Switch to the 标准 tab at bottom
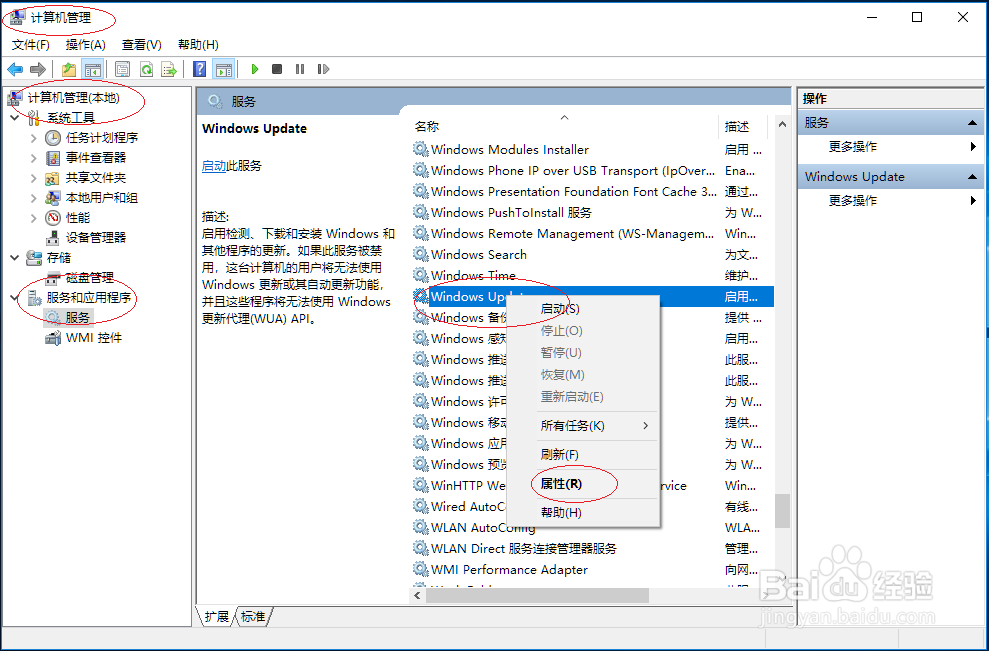This screenshot has width=989, height=651. [252, 616]
